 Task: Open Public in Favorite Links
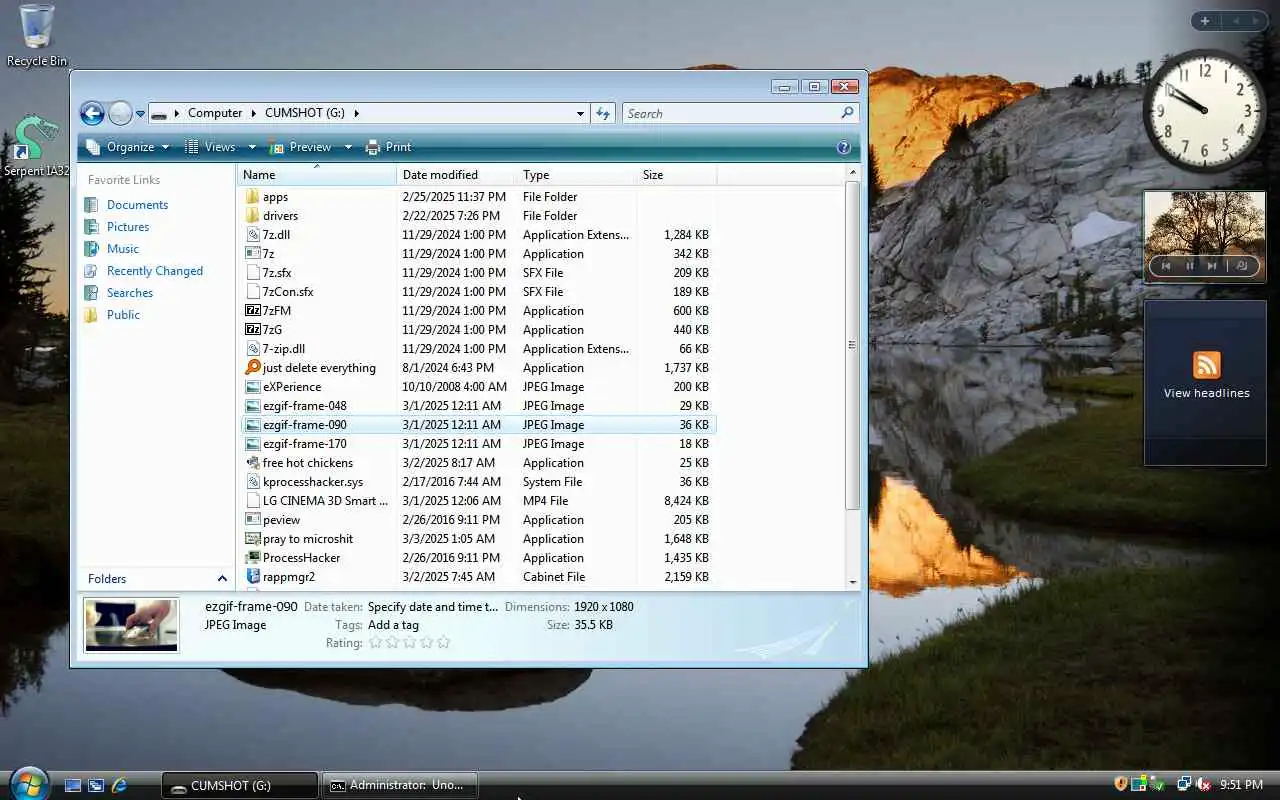pyautogui.click(x=123, y=315)
